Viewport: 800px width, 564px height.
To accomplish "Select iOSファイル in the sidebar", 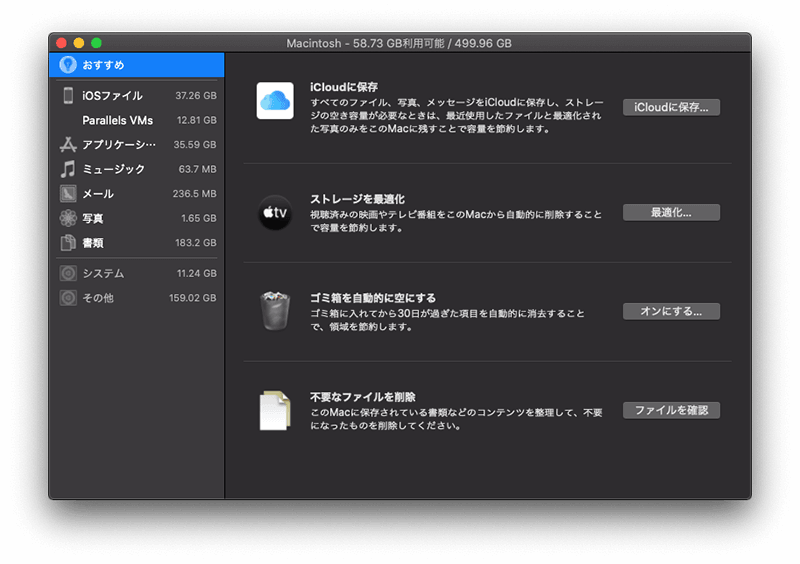I will (137, 95).
